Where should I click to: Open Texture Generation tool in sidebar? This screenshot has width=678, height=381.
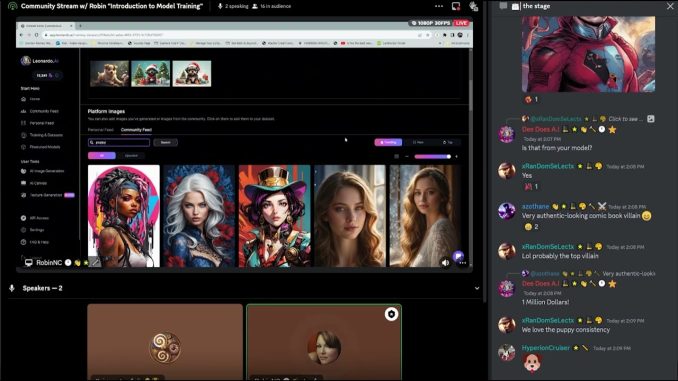tap(48, 195)
